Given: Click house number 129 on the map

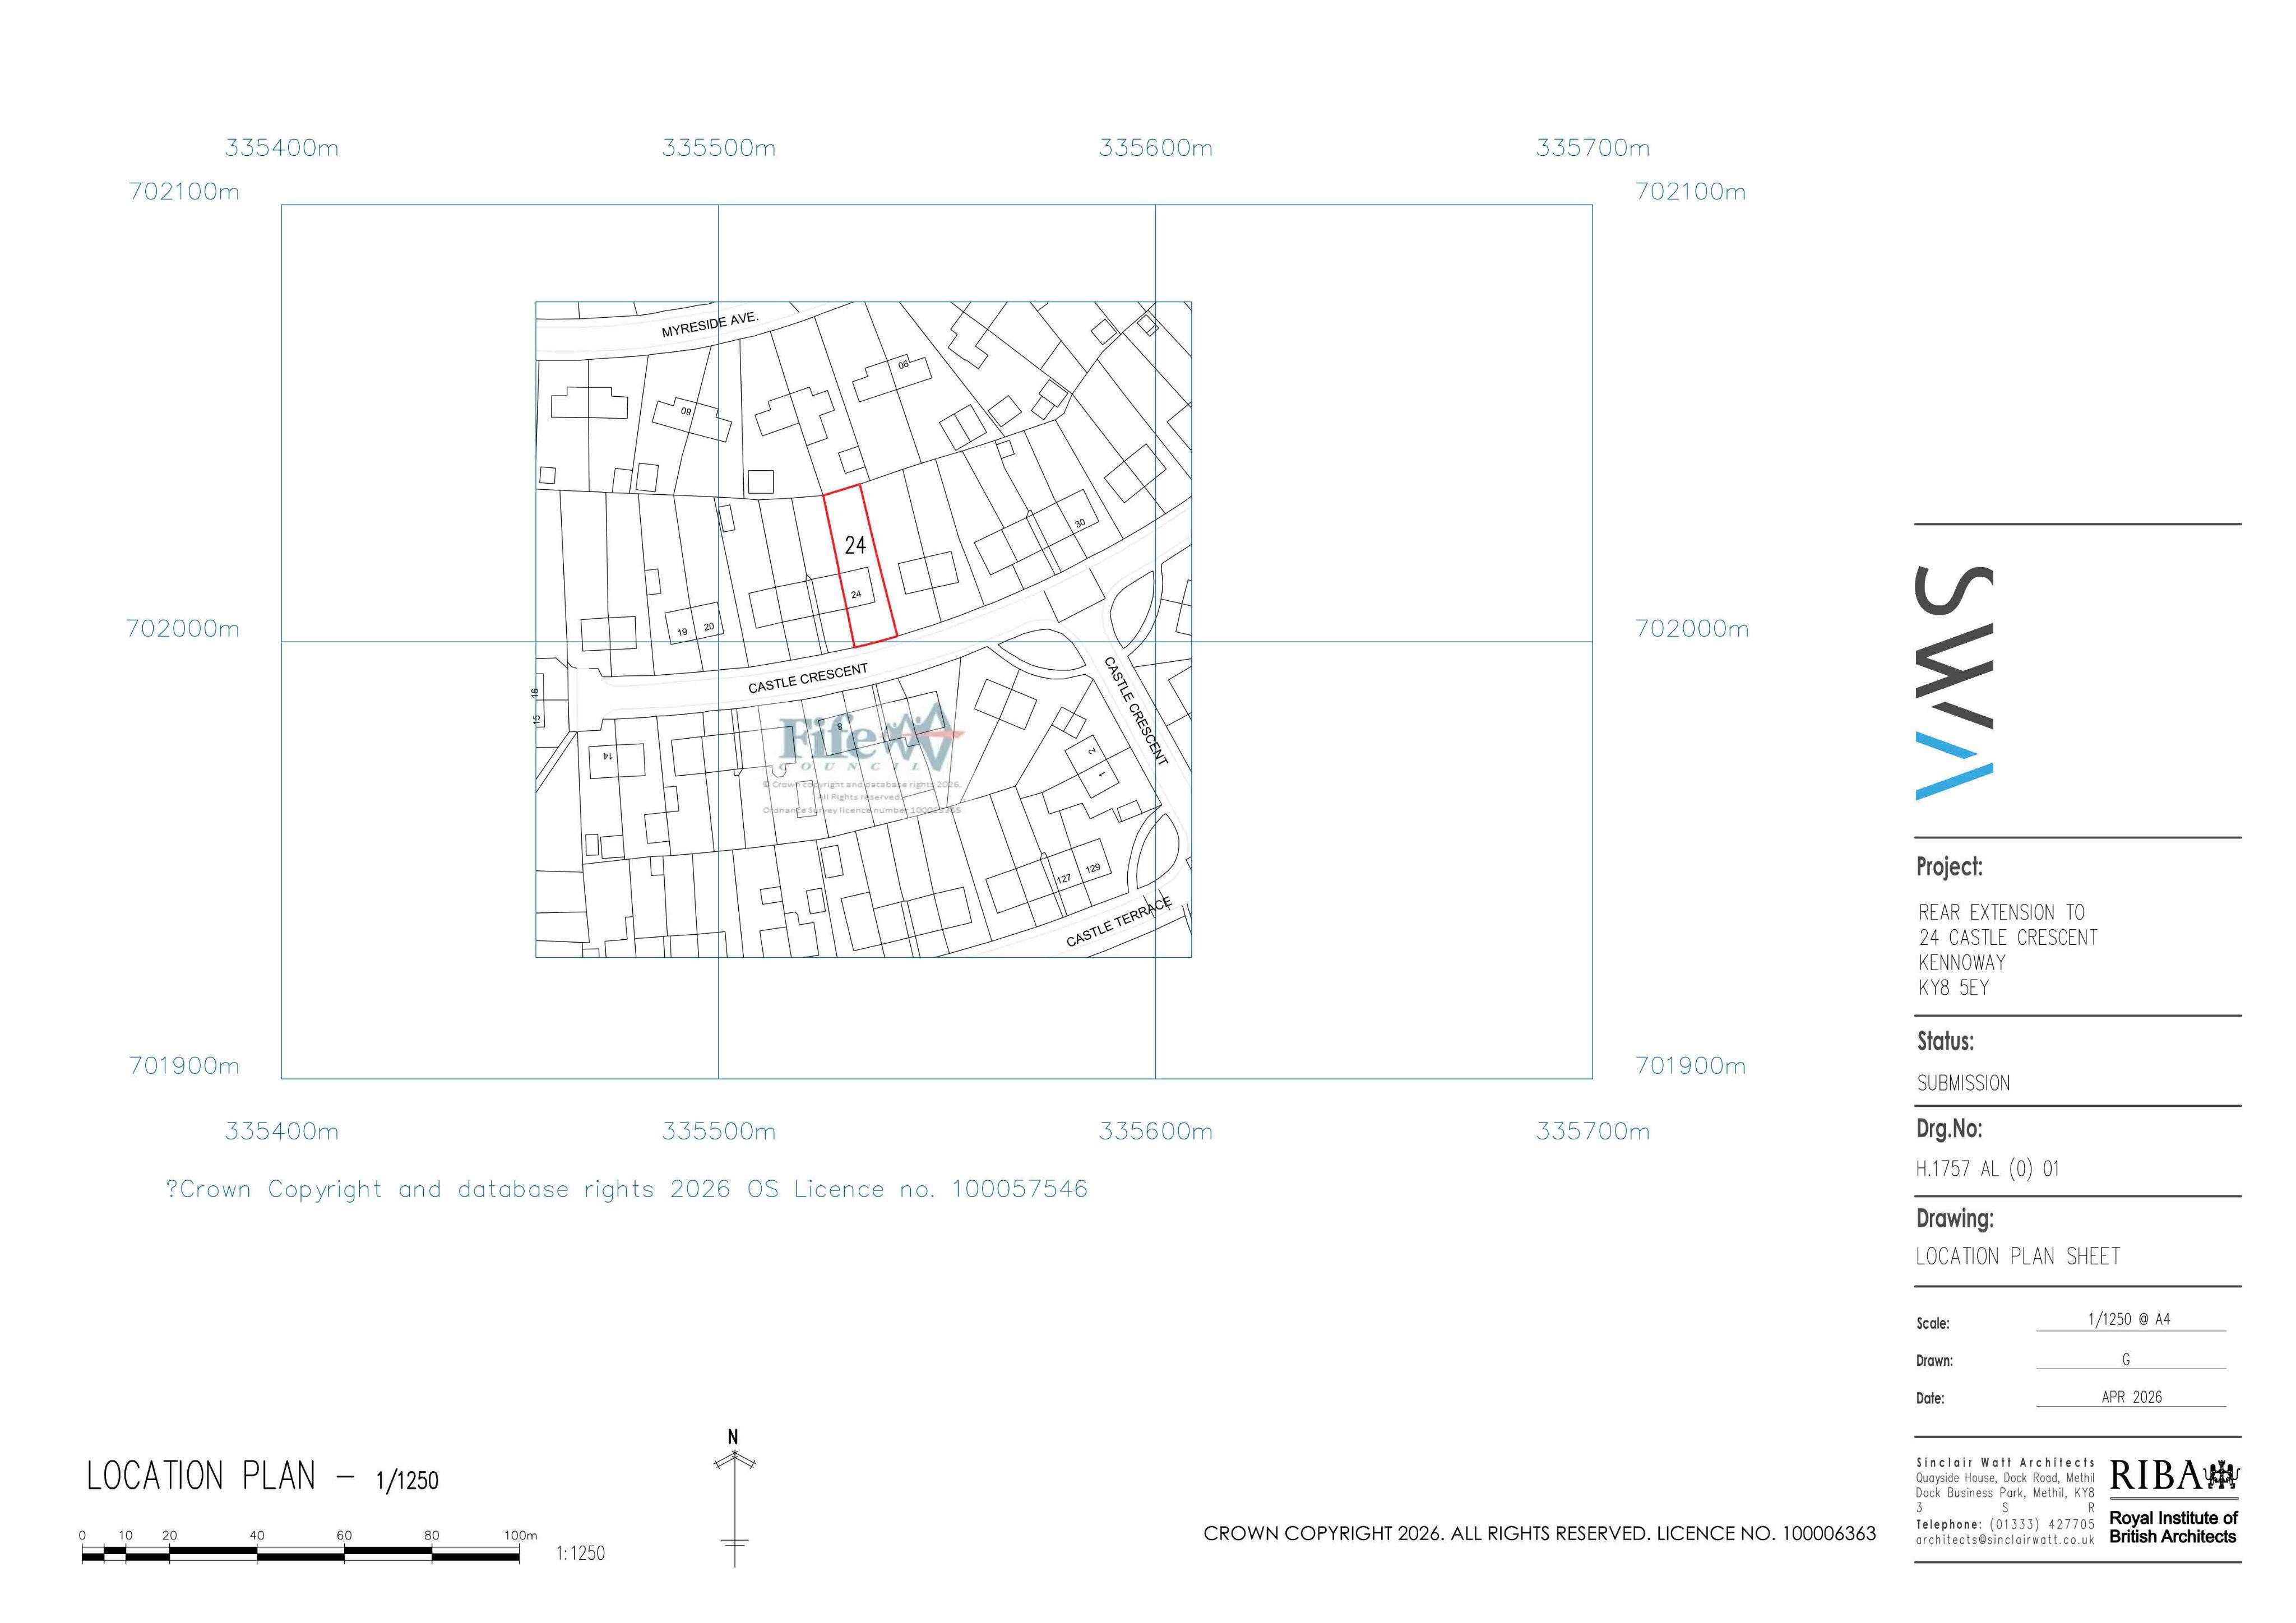Looking at the screenshot, I should click(x=1093, y=869).
